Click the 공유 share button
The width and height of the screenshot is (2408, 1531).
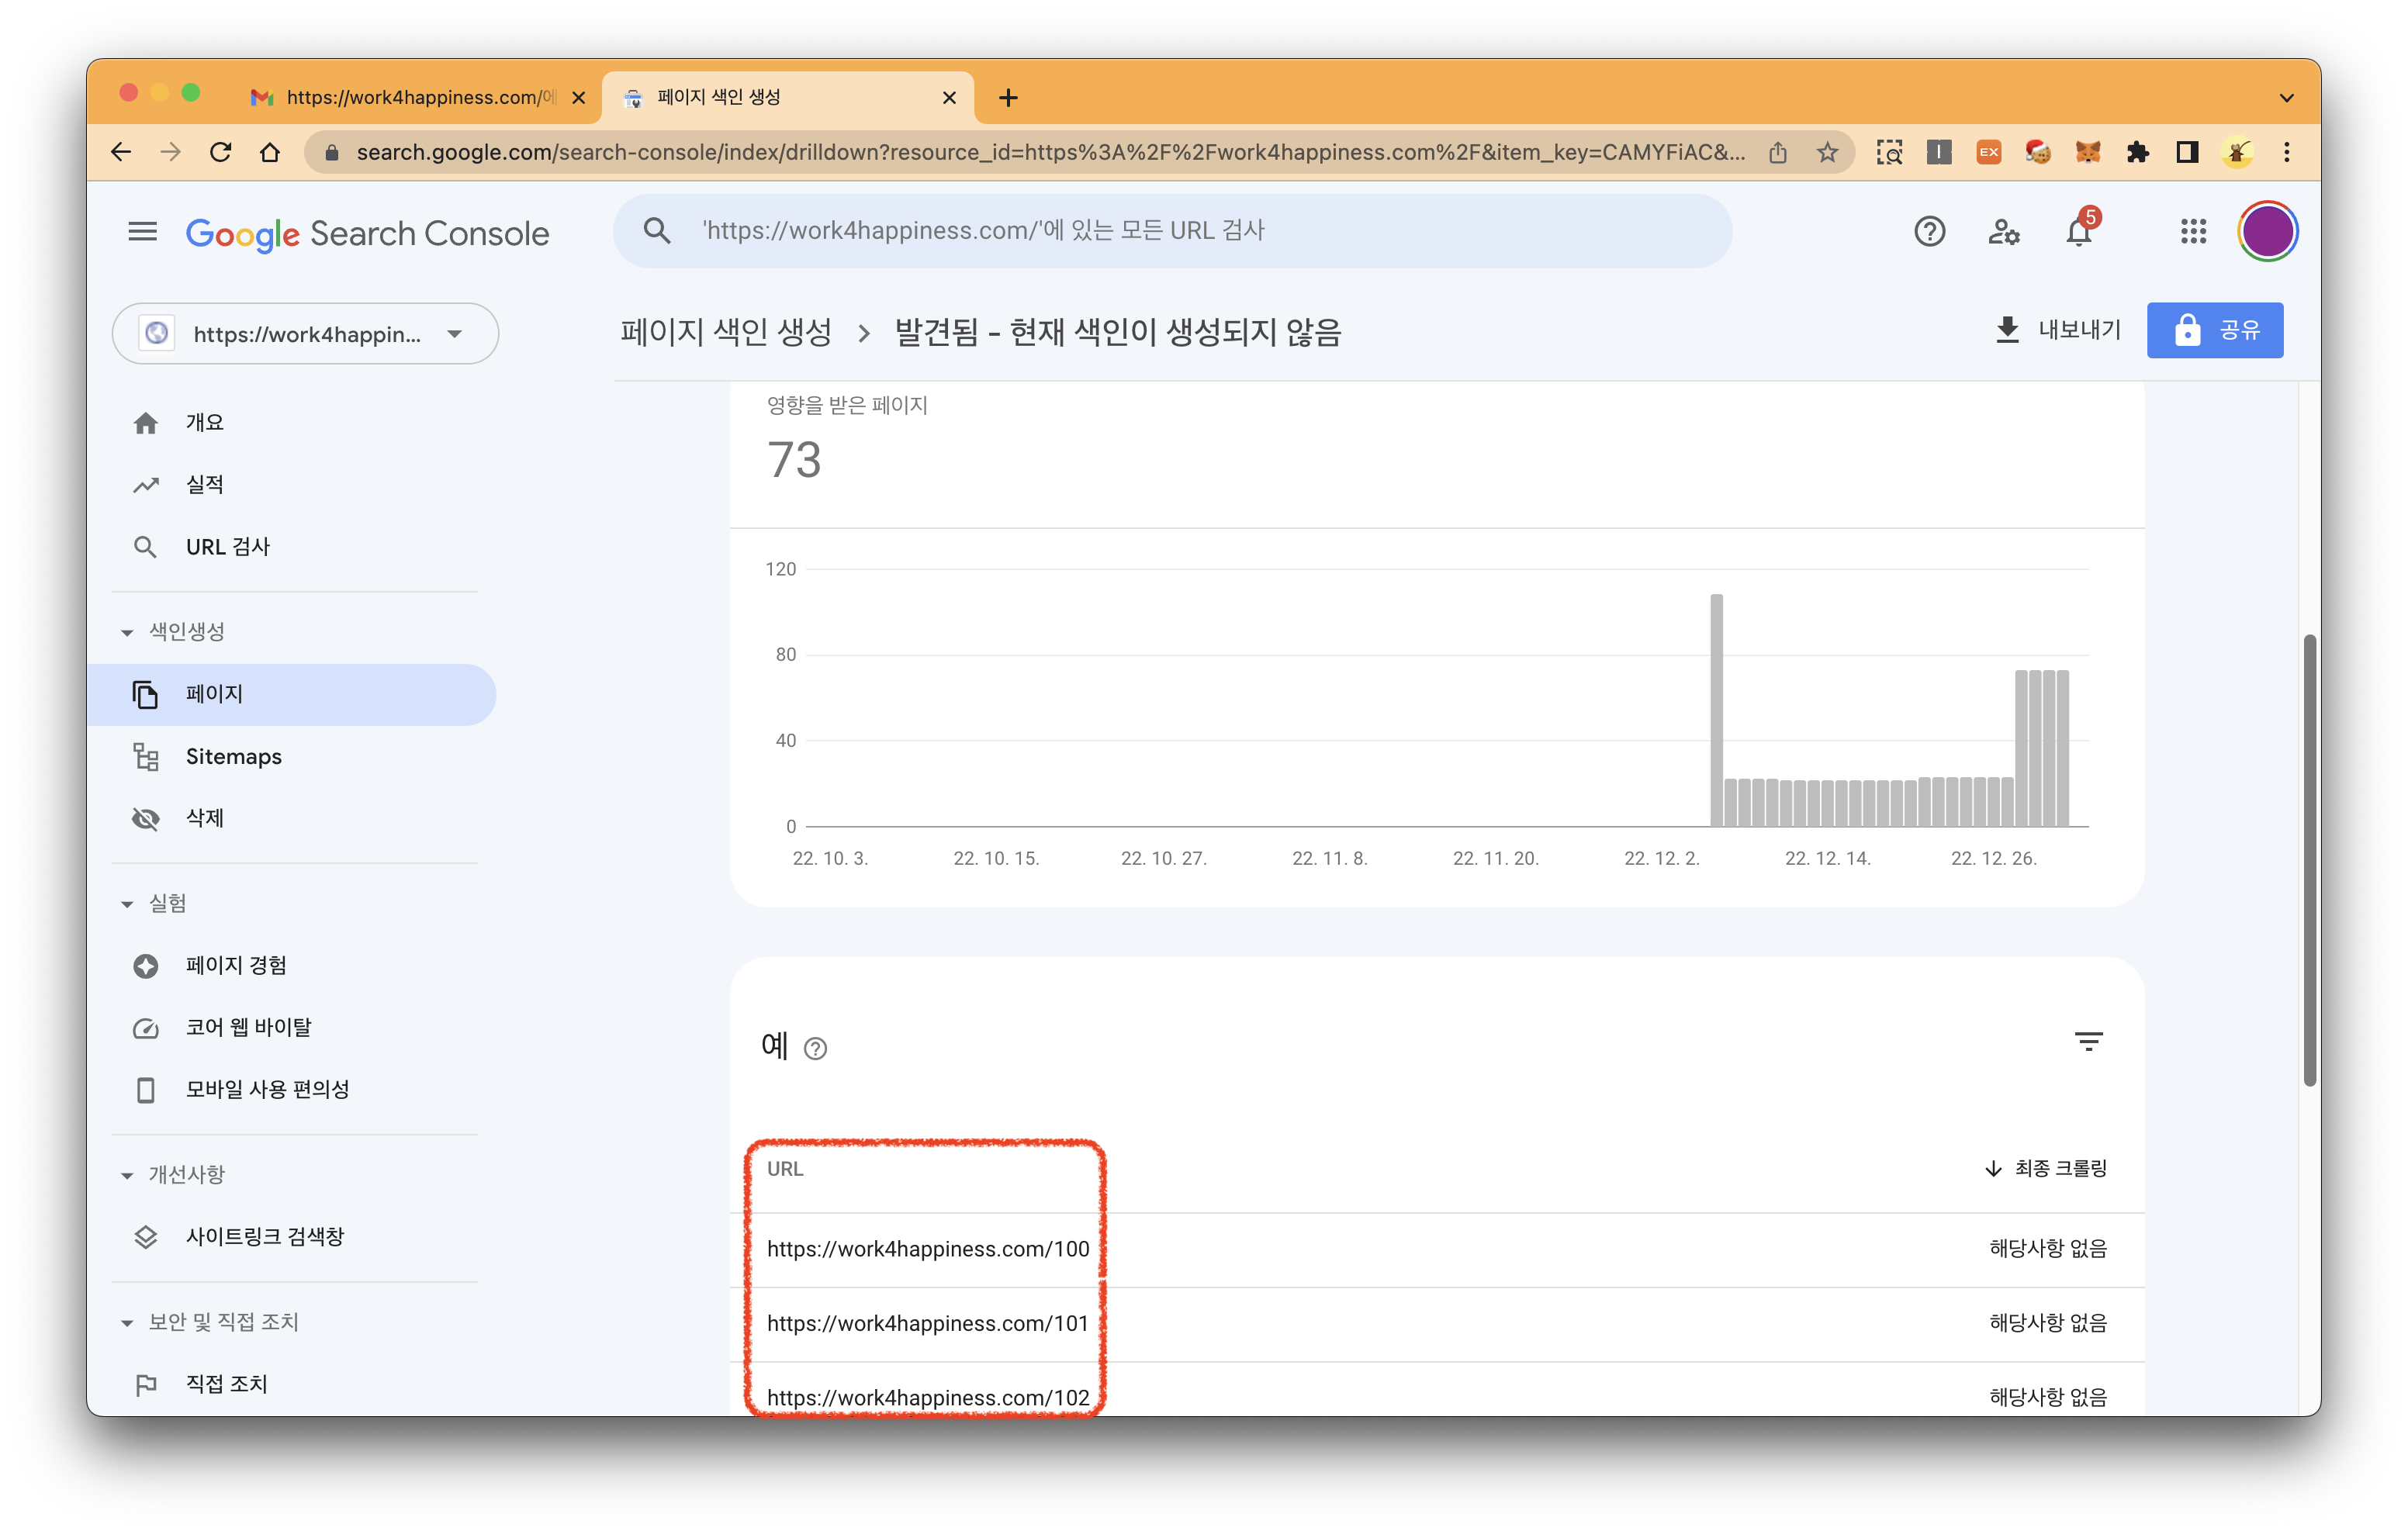[x=2214, y=330]
